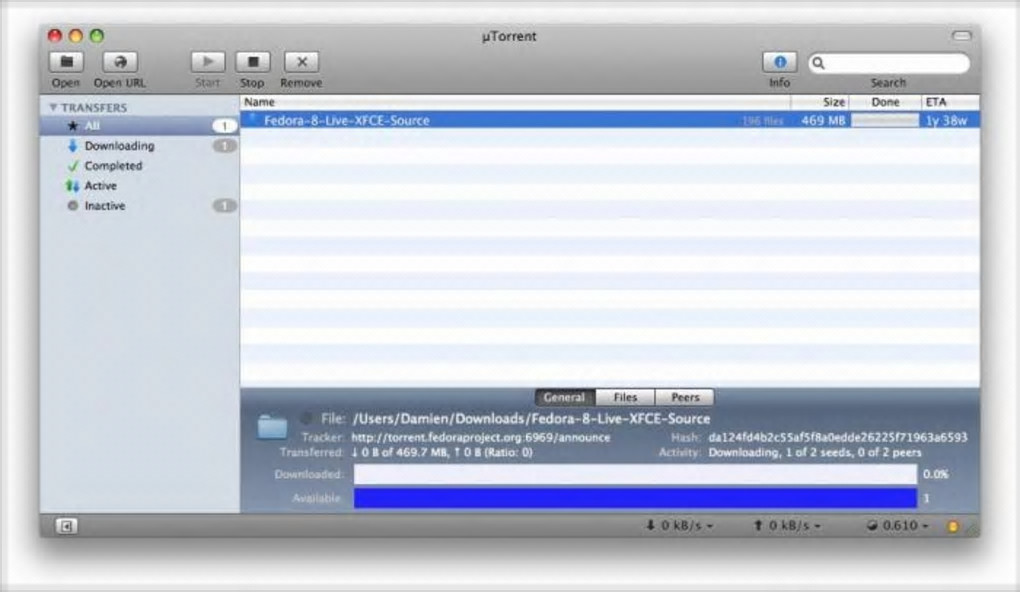Open the upload speed limit dropdown
Image resolution: width=1020 pixels, height=592 pixels.
[787, 526]
